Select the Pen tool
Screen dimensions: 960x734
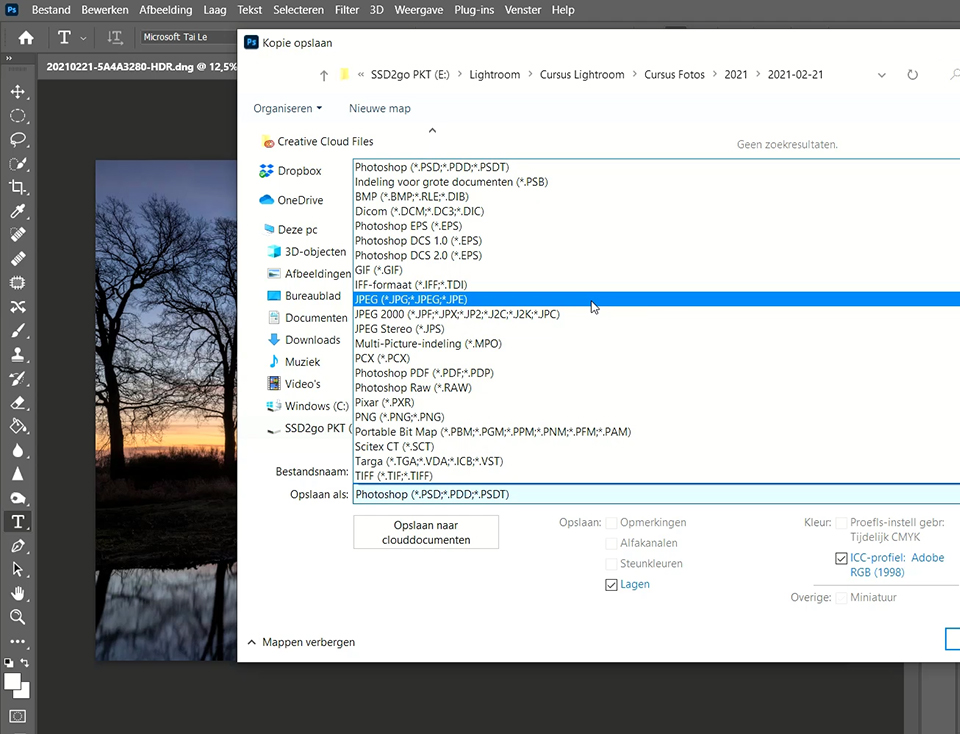(18, 545)
